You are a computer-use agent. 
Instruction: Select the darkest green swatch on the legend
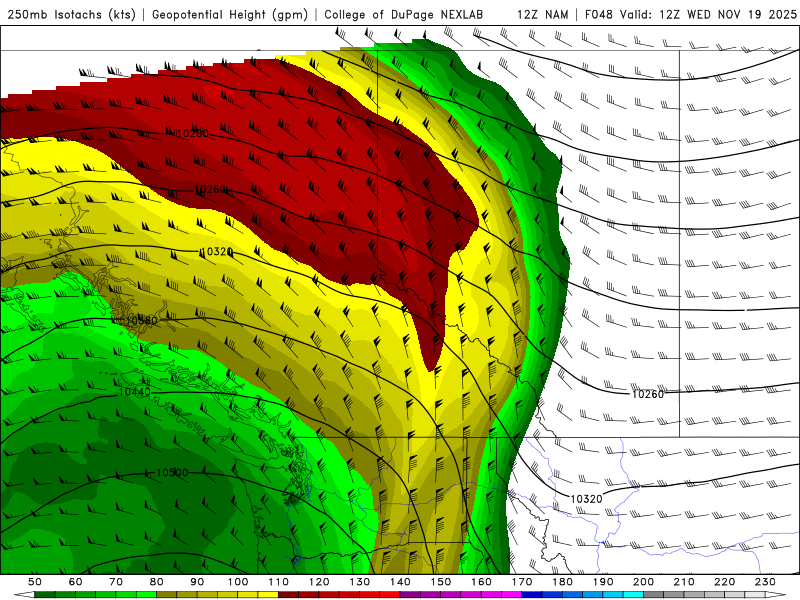[x=45, y=595]
